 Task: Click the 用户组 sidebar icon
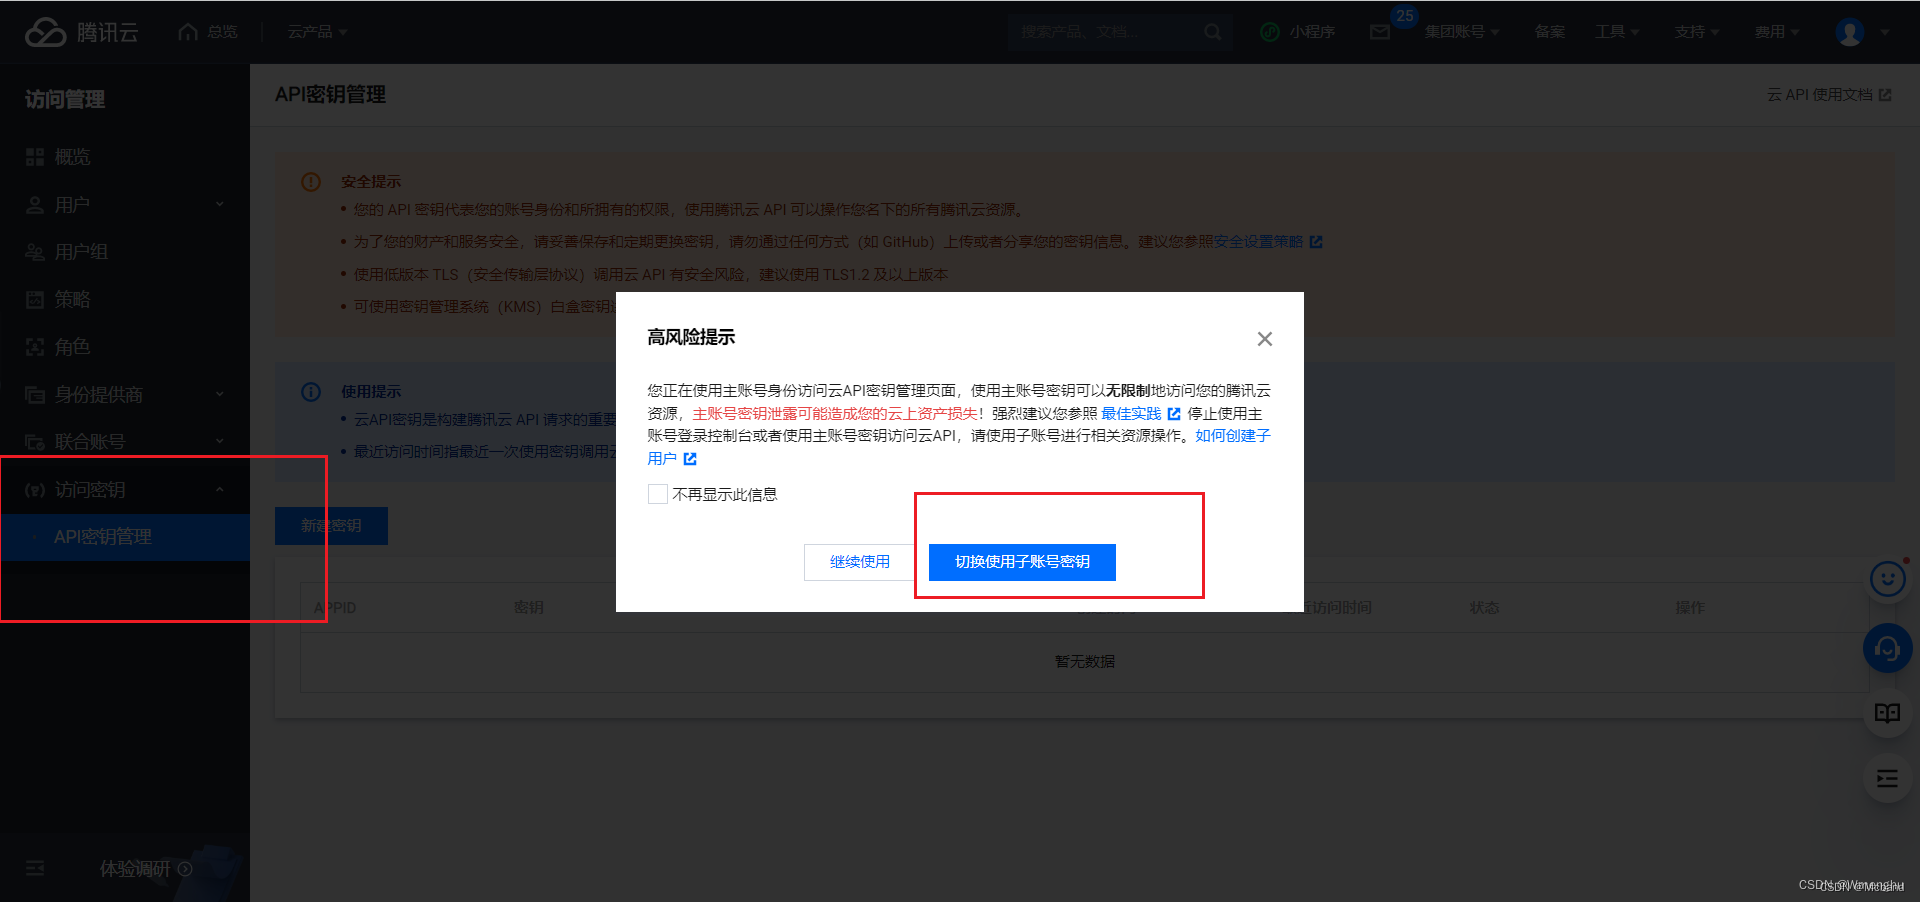pos(35,252)
